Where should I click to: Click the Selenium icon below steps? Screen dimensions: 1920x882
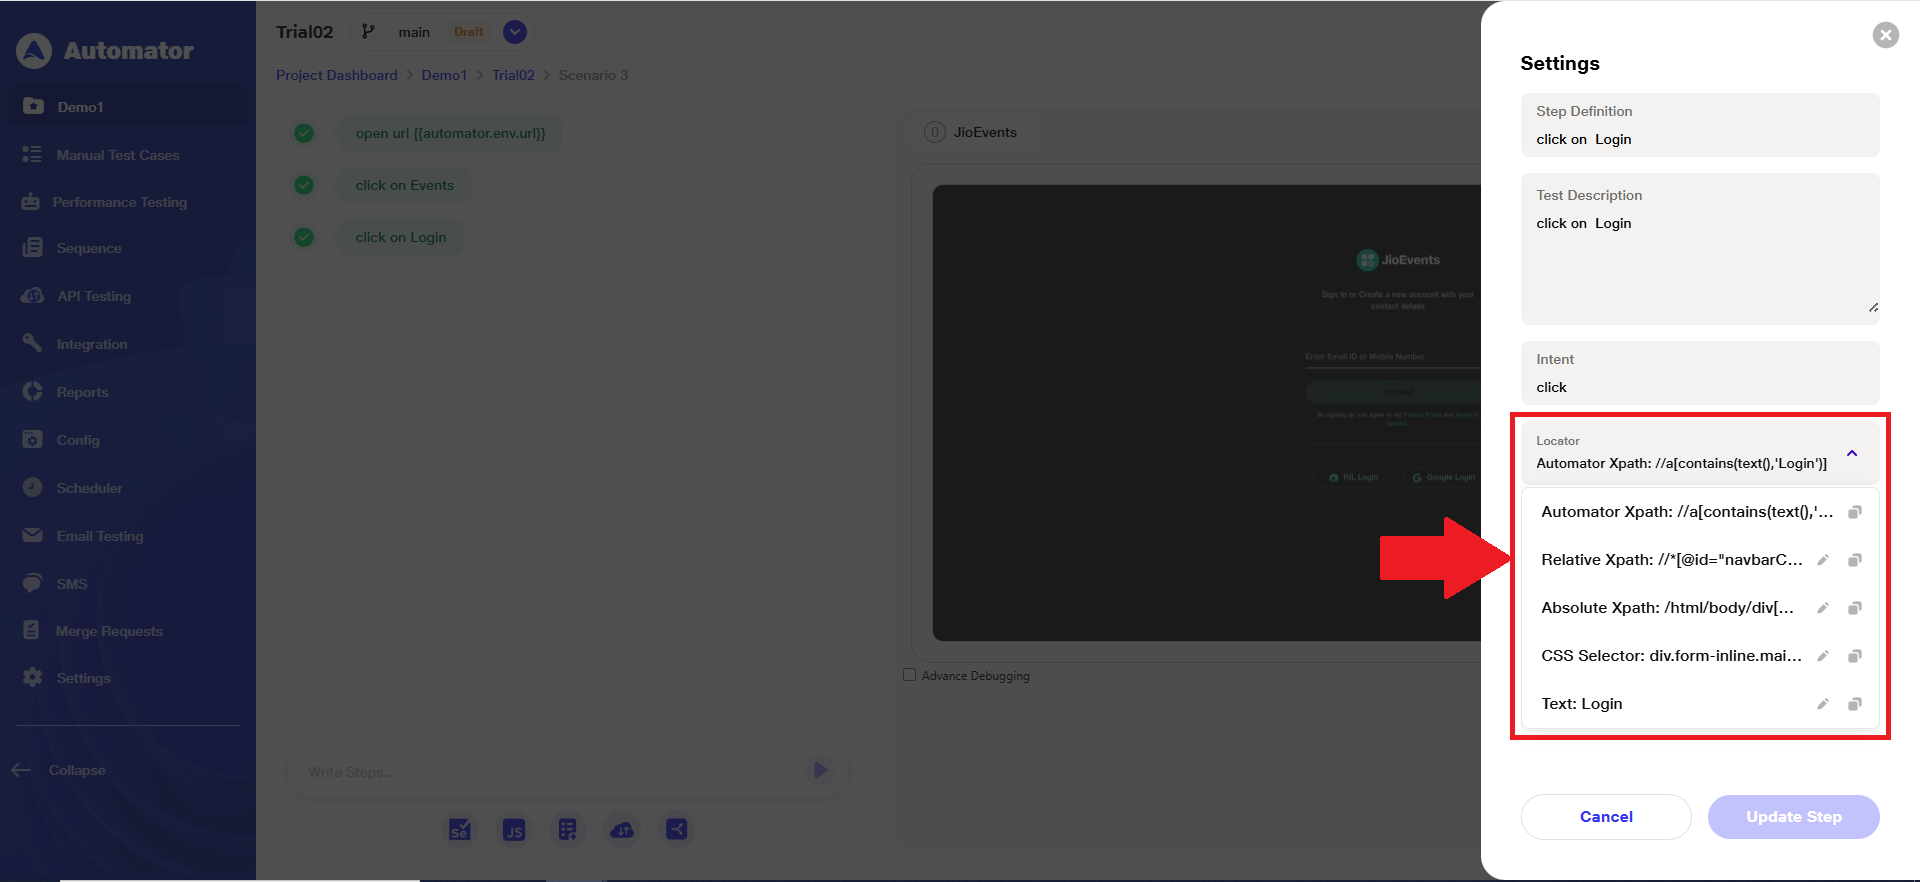(x=460, y=829)
